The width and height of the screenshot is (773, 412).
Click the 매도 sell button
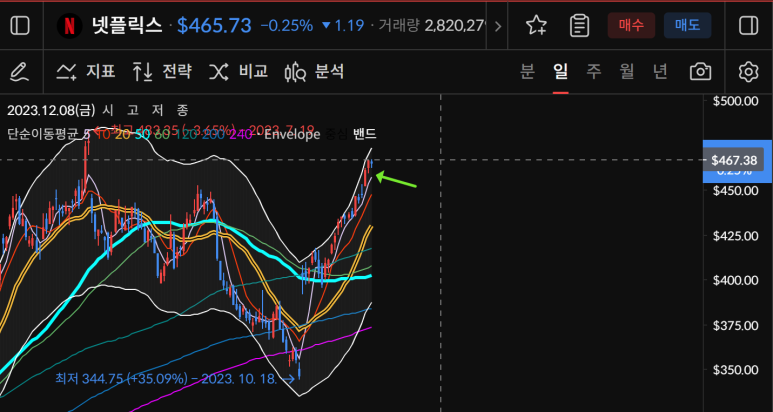tap(687, 26)
